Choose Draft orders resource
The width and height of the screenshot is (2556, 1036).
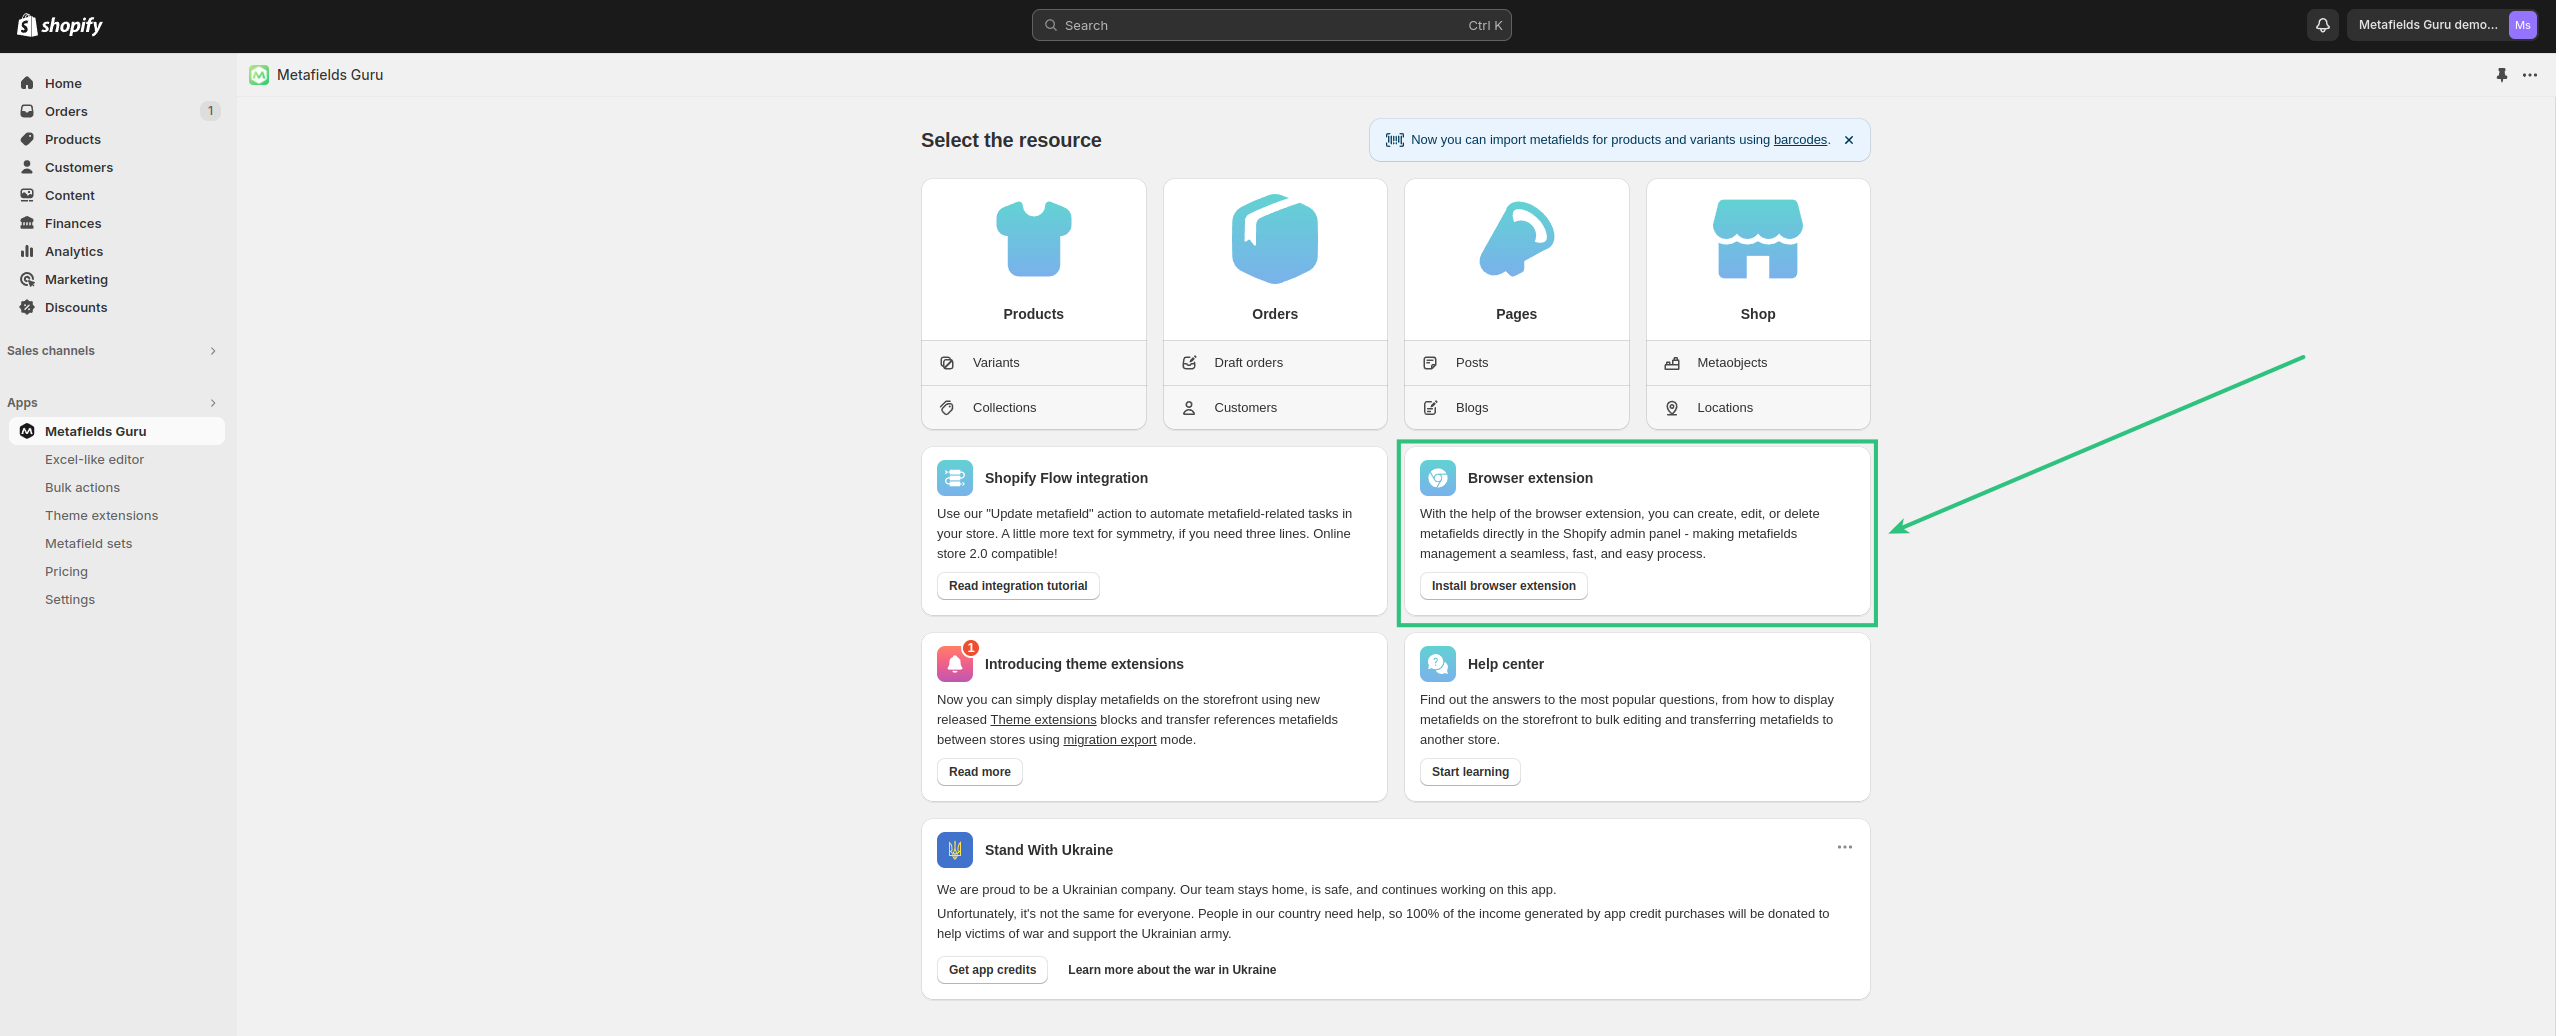coord(1275,363)
